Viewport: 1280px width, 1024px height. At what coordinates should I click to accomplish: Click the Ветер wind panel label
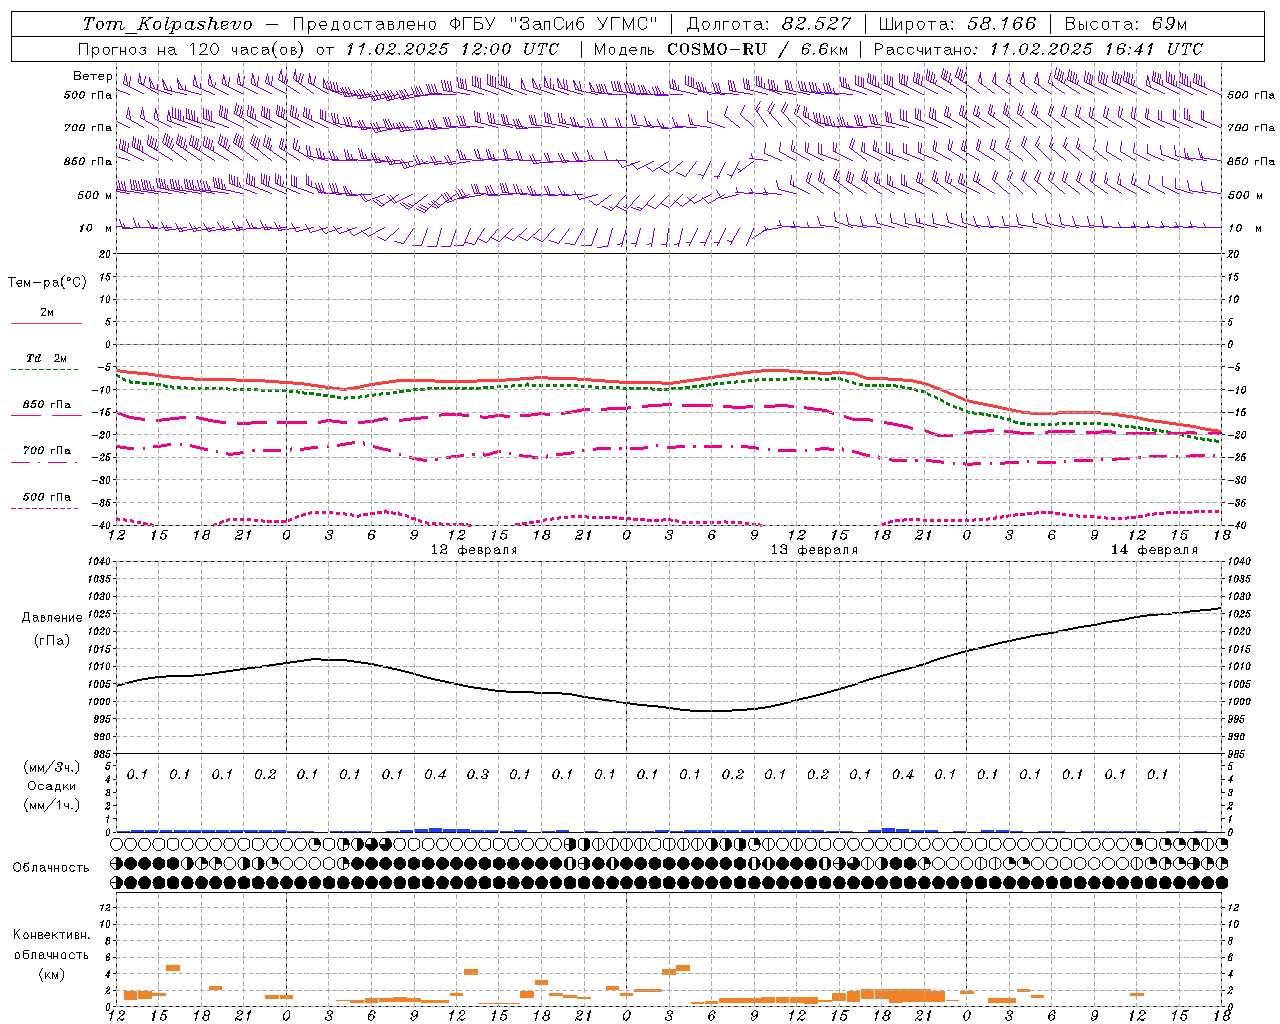point(92,76)
